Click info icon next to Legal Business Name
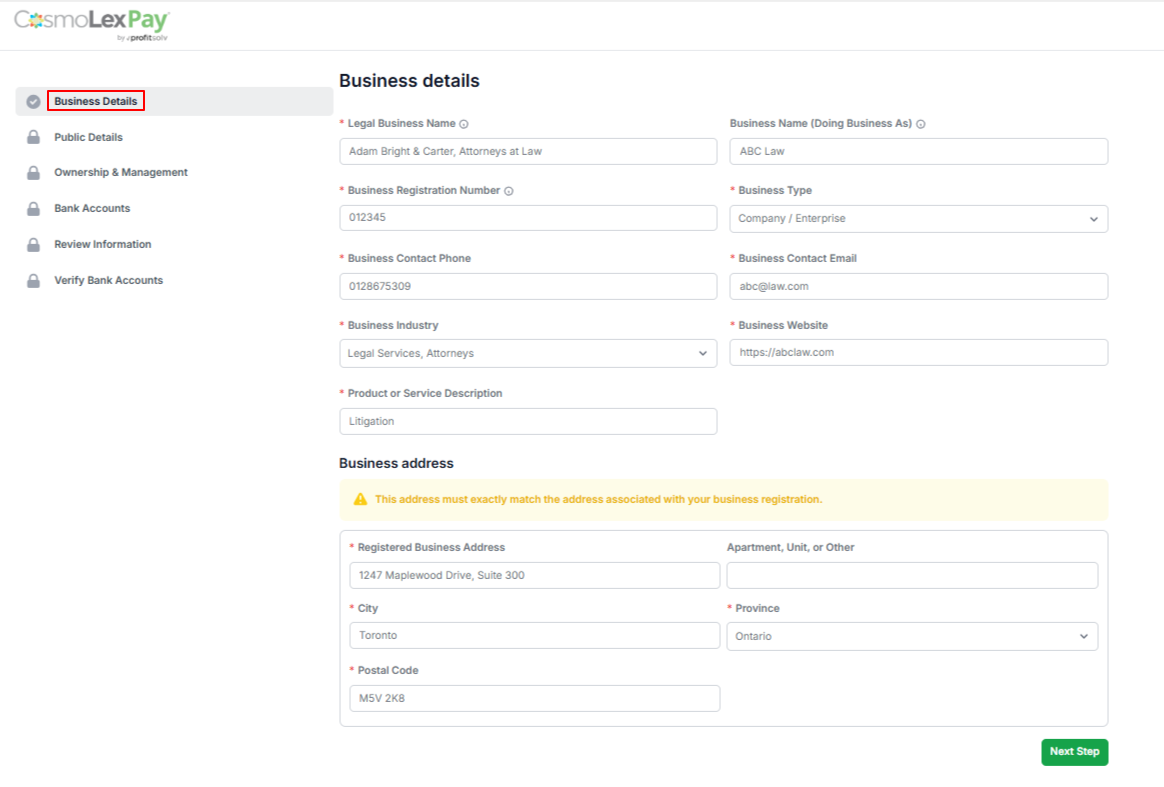 click(464, 124)
